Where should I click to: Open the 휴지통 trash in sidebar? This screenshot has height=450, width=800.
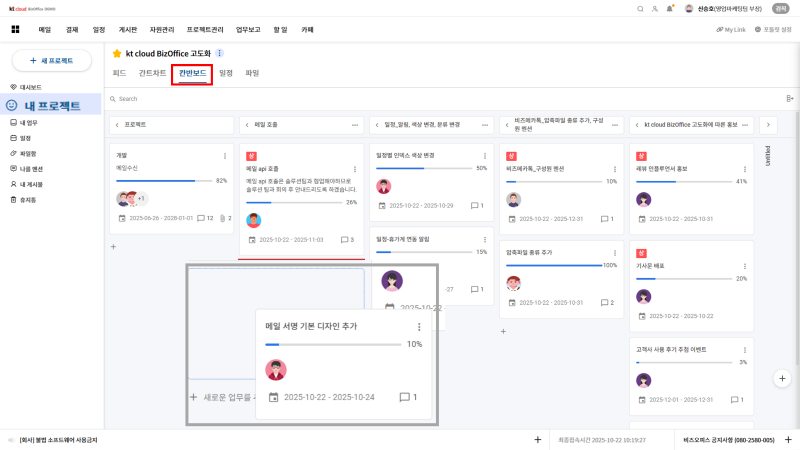click(28, 200)
